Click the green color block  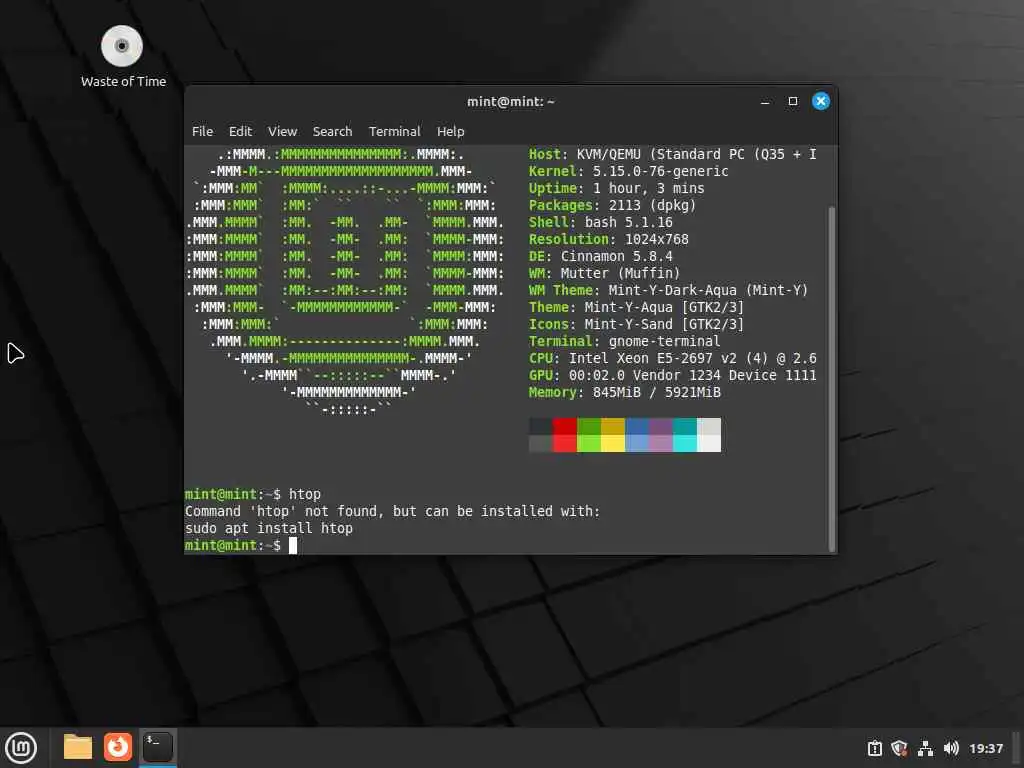pyautogui.click(x=589, y=435)
